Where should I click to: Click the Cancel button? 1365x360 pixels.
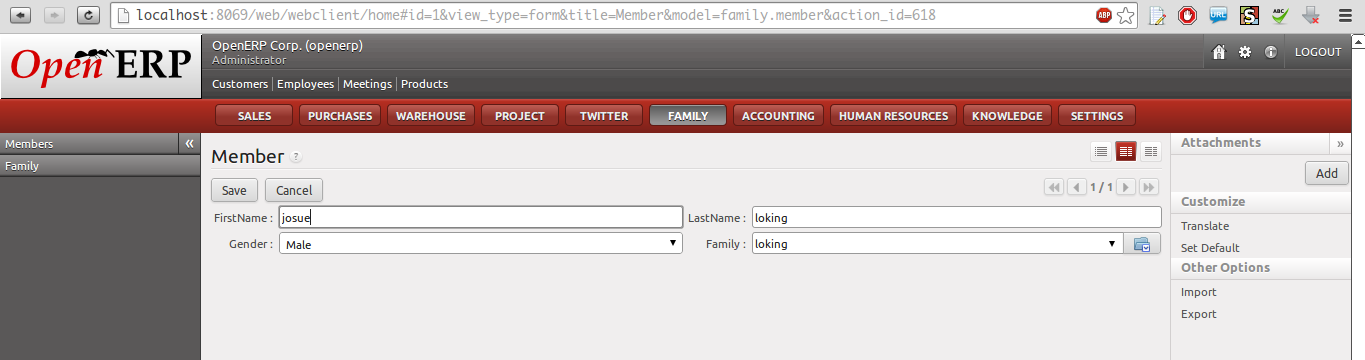(x=294, y=190)
